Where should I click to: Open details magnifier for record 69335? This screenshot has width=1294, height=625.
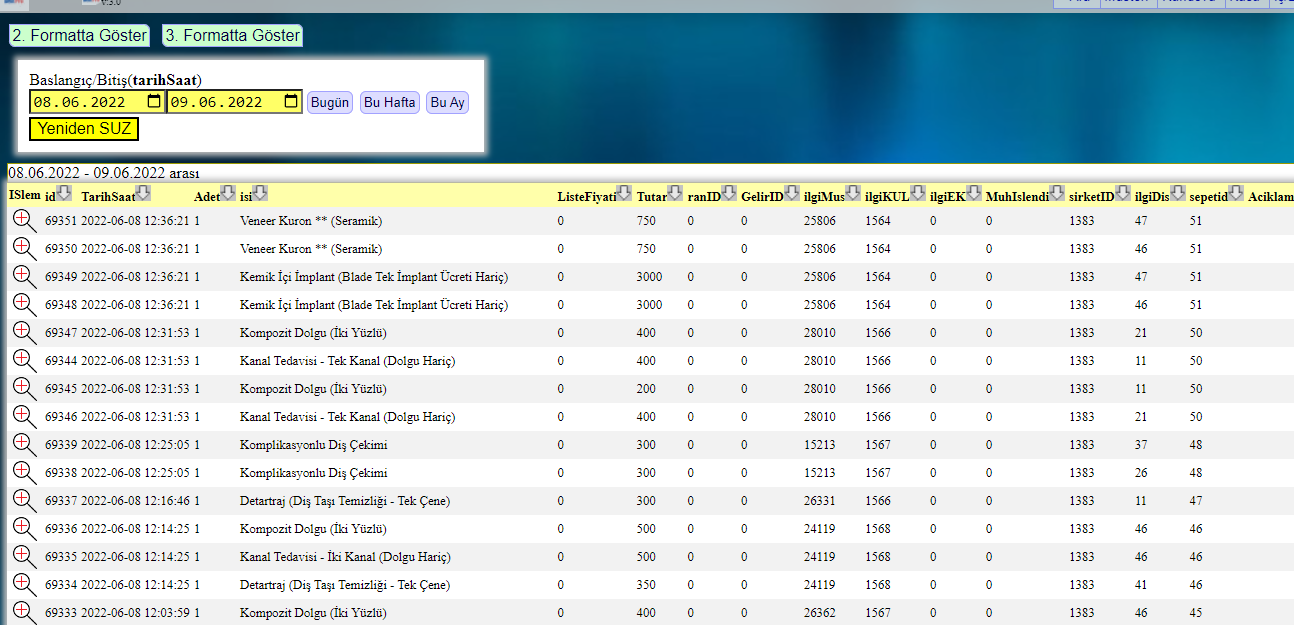23,555
